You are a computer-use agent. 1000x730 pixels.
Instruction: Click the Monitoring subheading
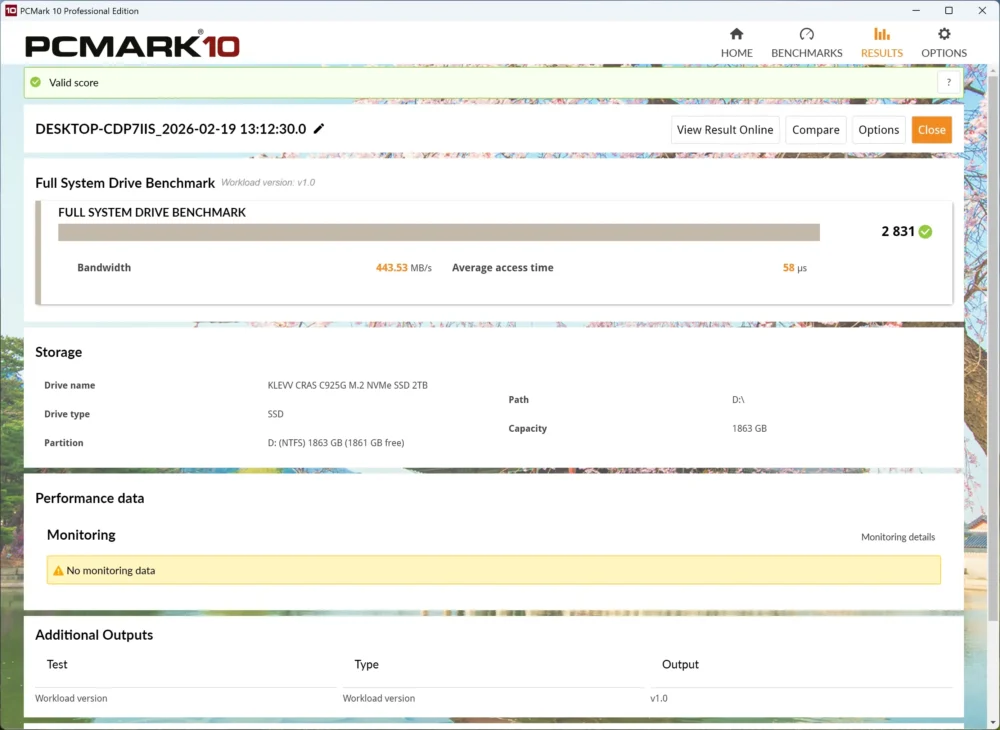pyautogui.click(x=81, y=535)
